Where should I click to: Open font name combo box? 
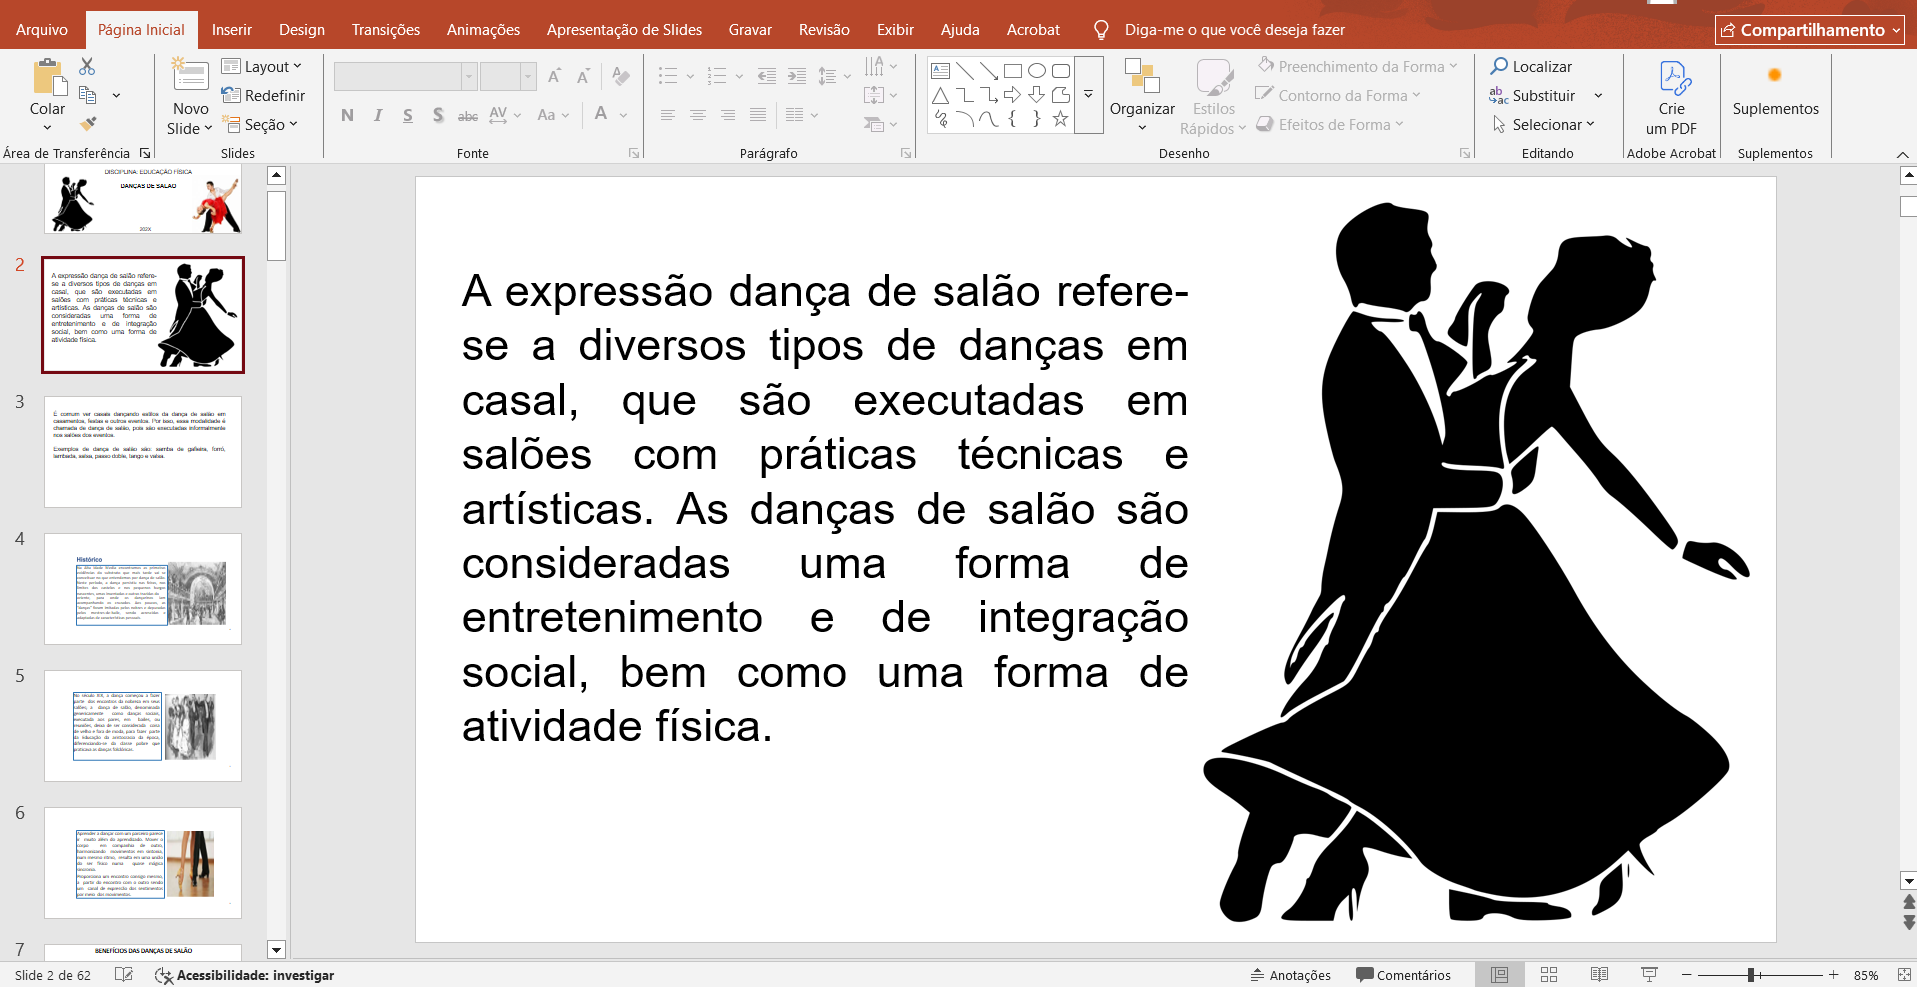pyautogui.click(x=405, y=76)
